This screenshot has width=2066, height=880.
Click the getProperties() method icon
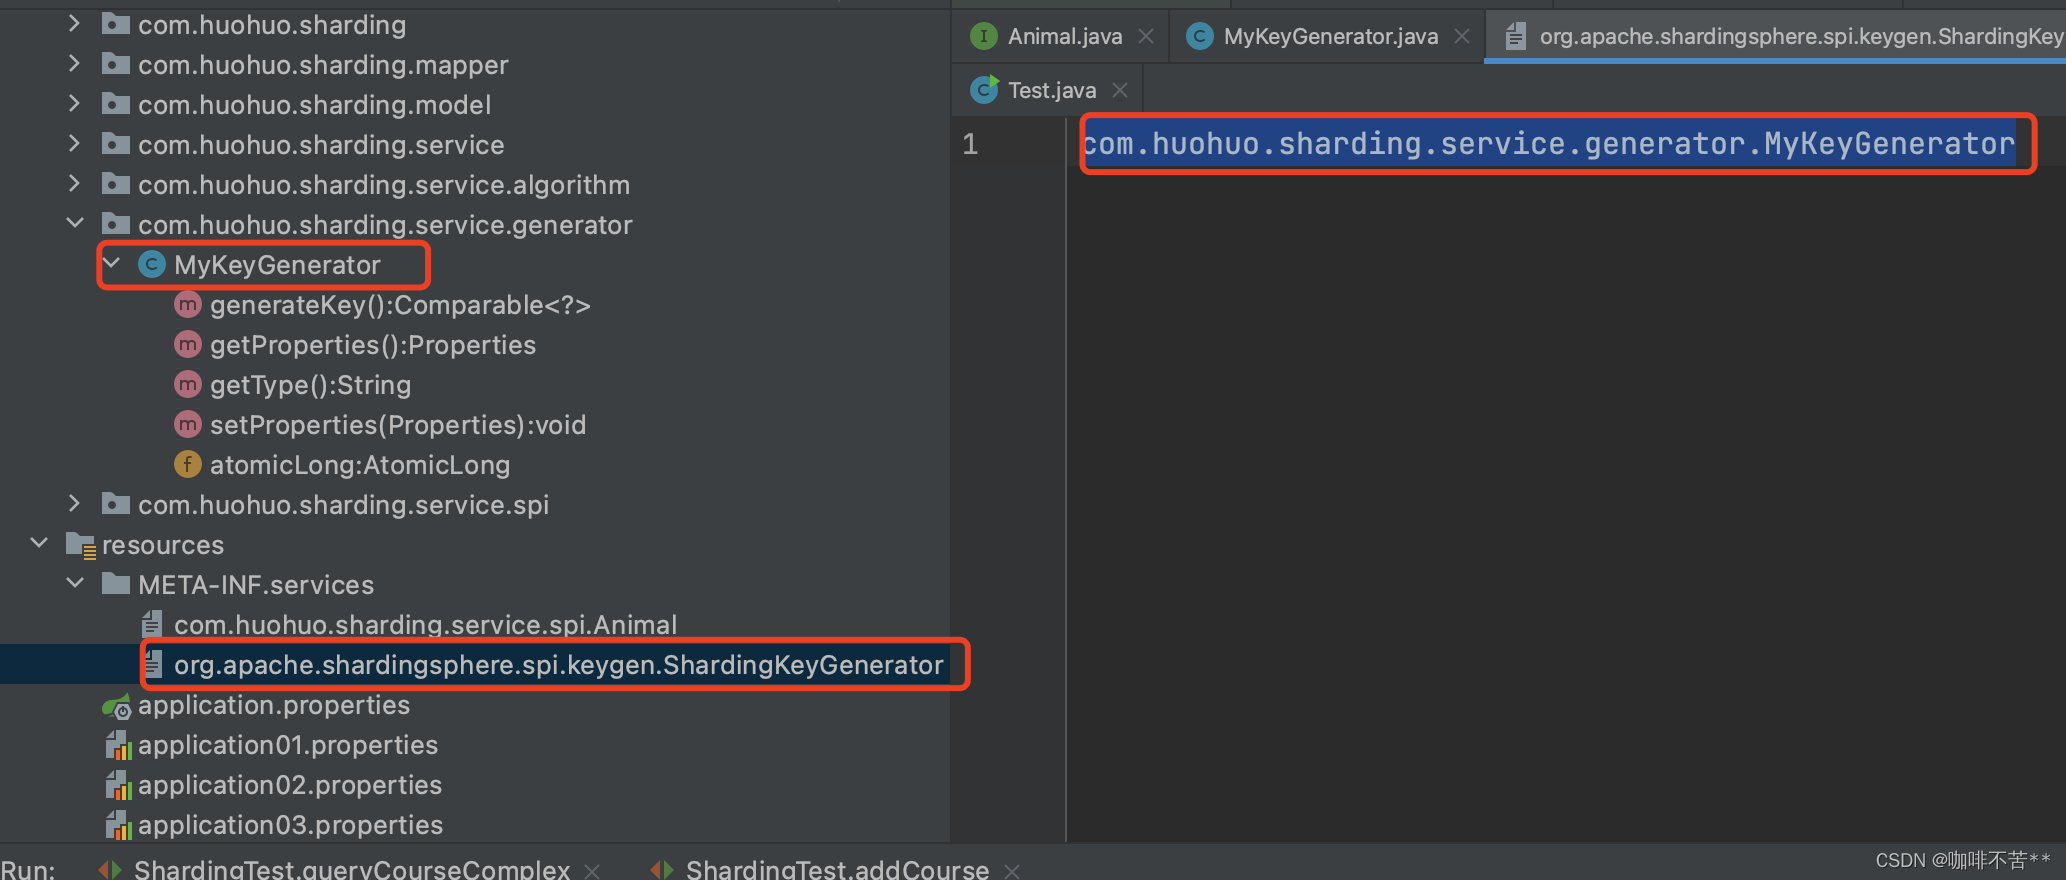point(188,344)
